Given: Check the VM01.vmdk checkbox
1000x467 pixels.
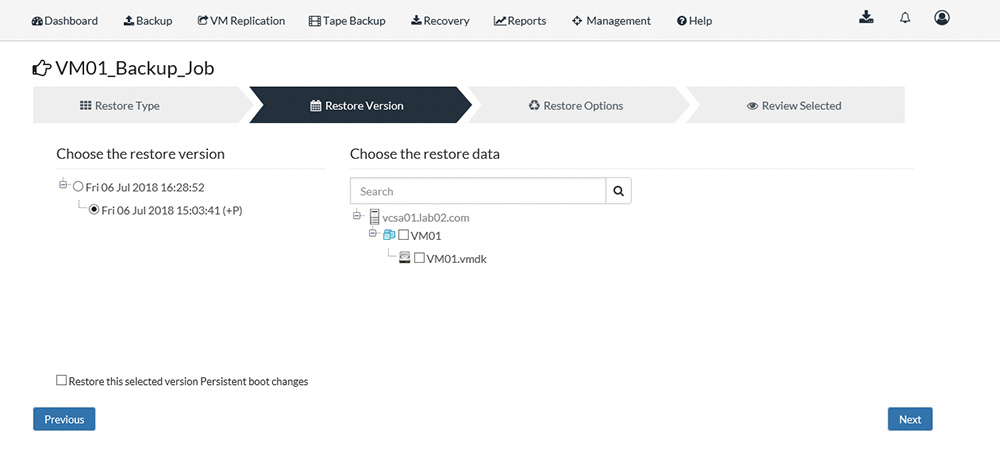Looking at the screenshot, I should click(x=419, y=258).
